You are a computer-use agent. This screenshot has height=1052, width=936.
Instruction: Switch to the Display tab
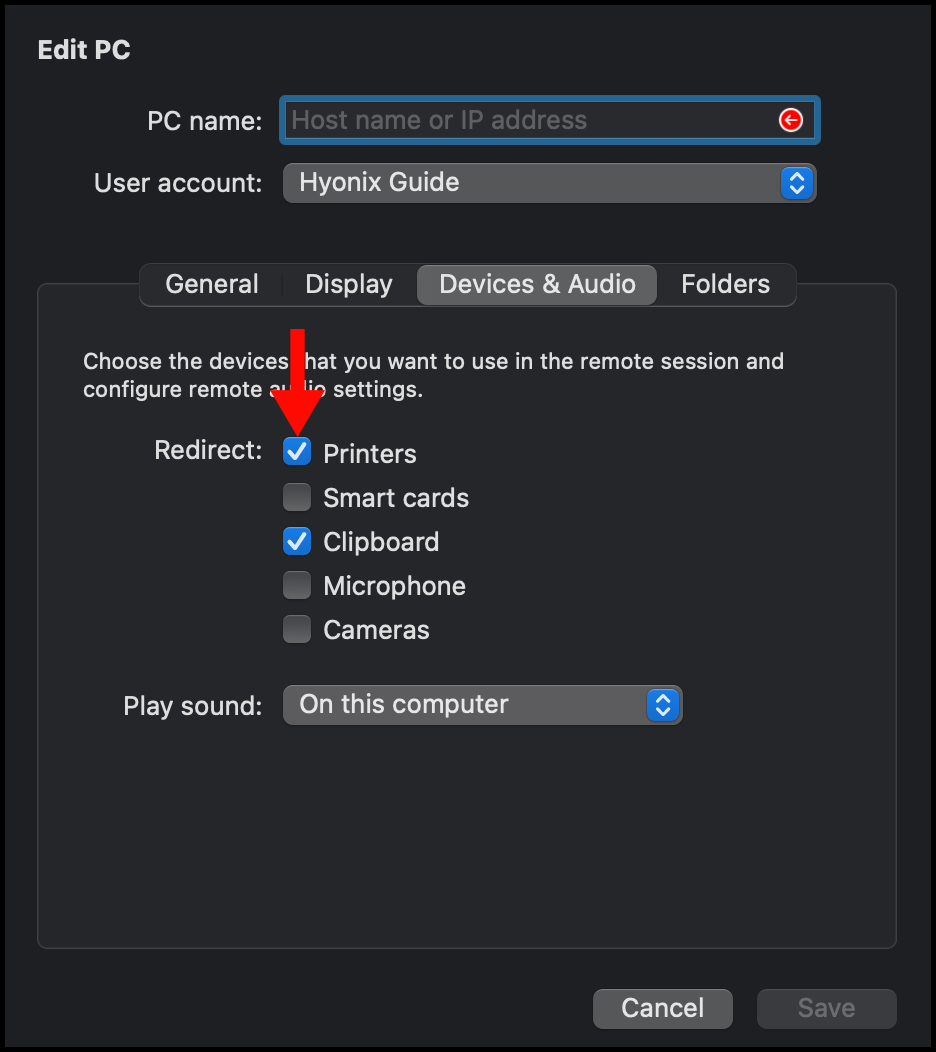pos(348,284)
